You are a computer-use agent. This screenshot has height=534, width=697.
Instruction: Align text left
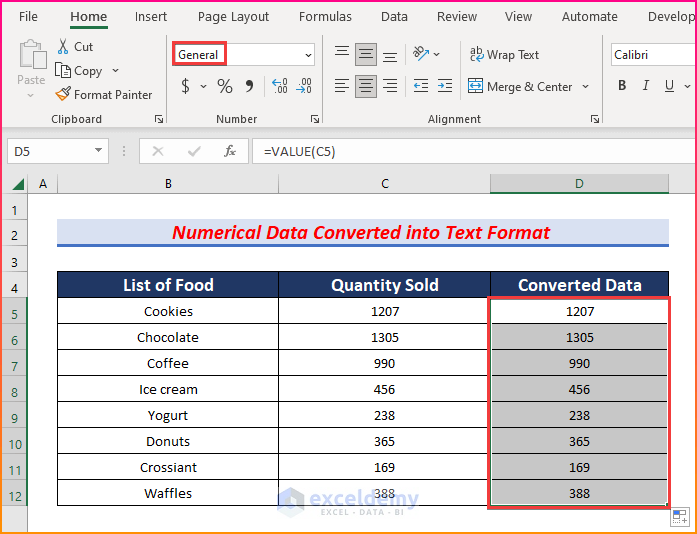(x=342, y=86)
